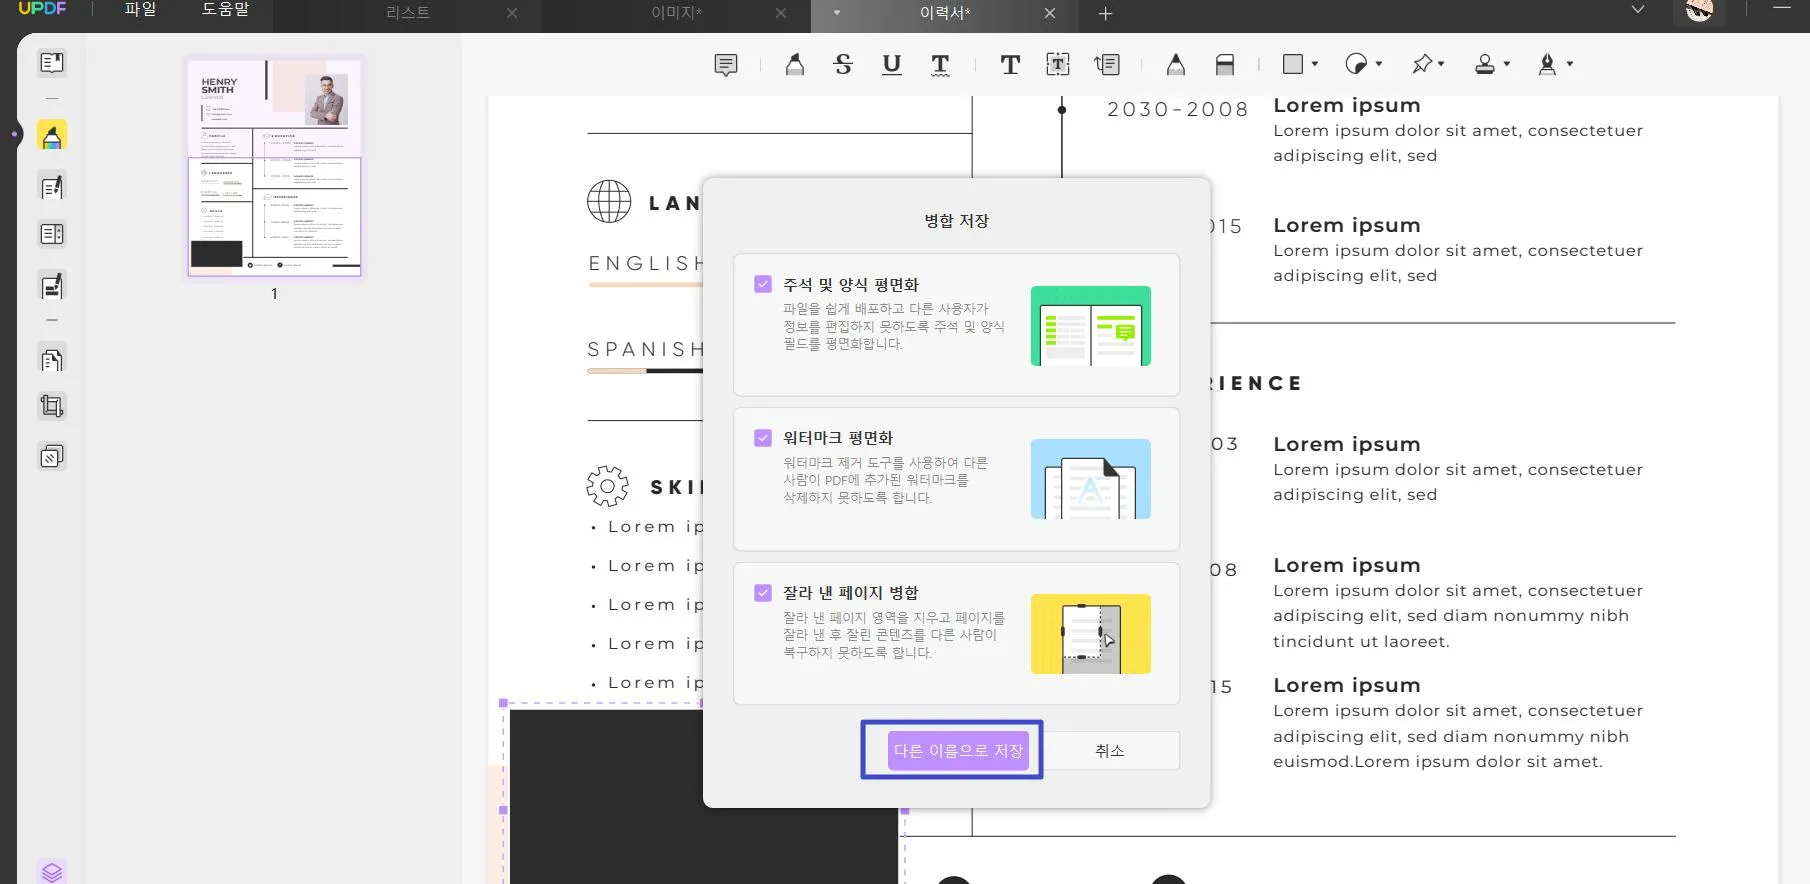Open the 파일 menu
1810x884 pixels.
(140, 10)
